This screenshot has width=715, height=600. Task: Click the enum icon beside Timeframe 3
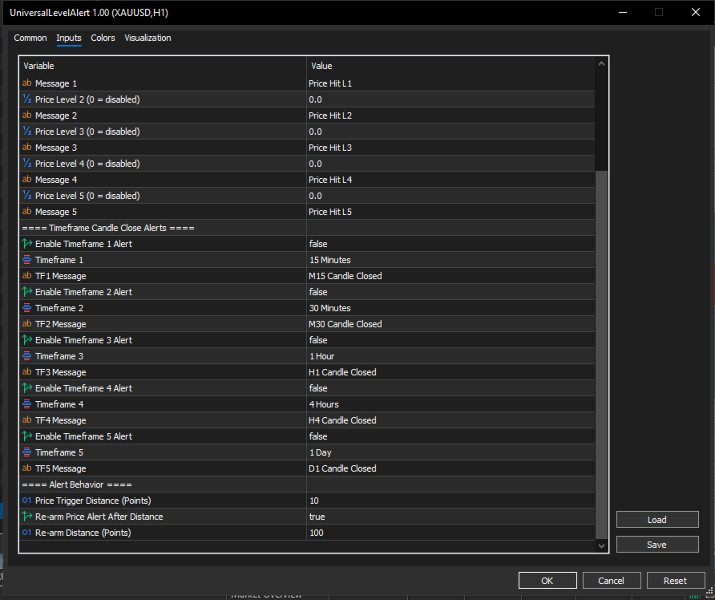[x=27, y=356]
